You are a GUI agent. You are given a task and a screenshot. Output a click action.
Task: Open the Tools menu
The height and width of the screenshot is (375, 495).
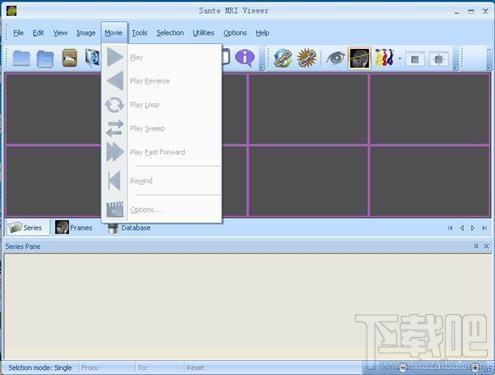click(139, 33)
